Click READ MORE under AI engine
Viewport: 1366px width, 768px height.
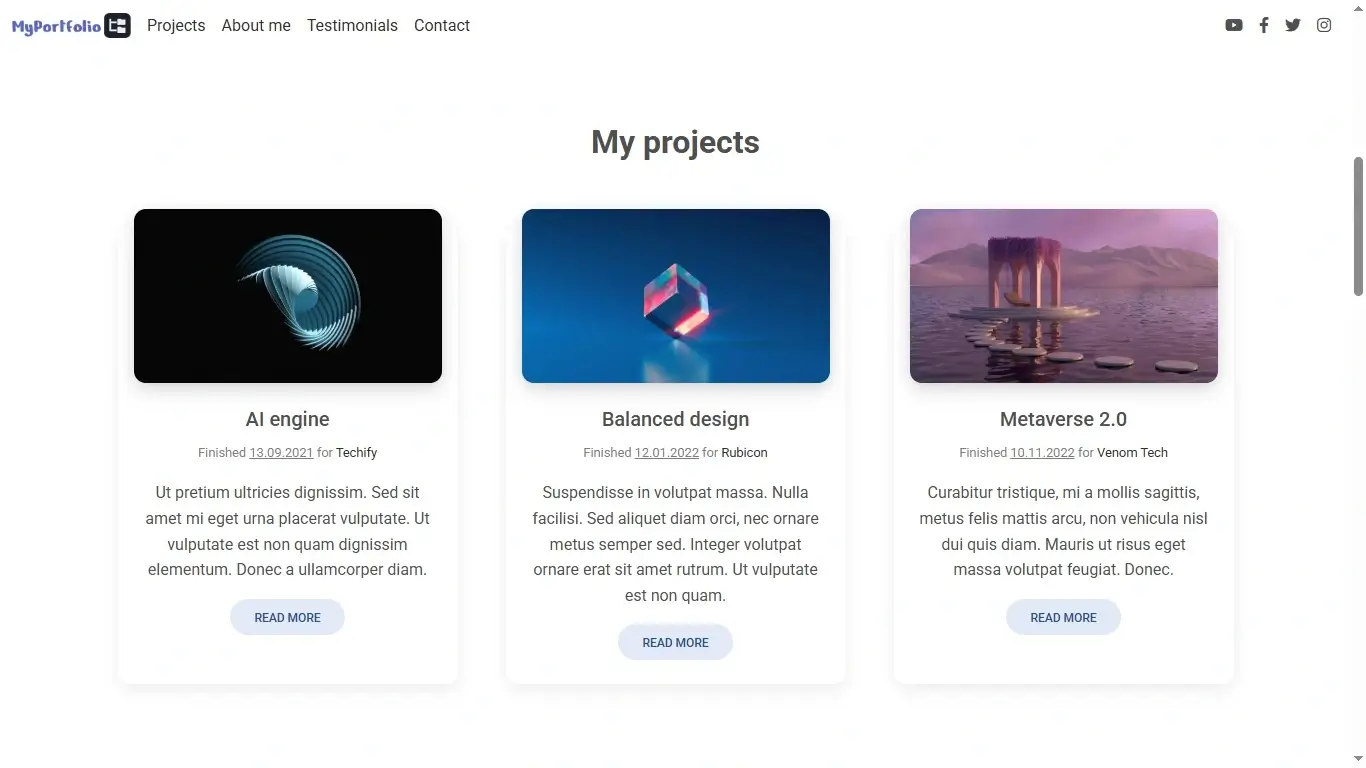tap(288, 617)
